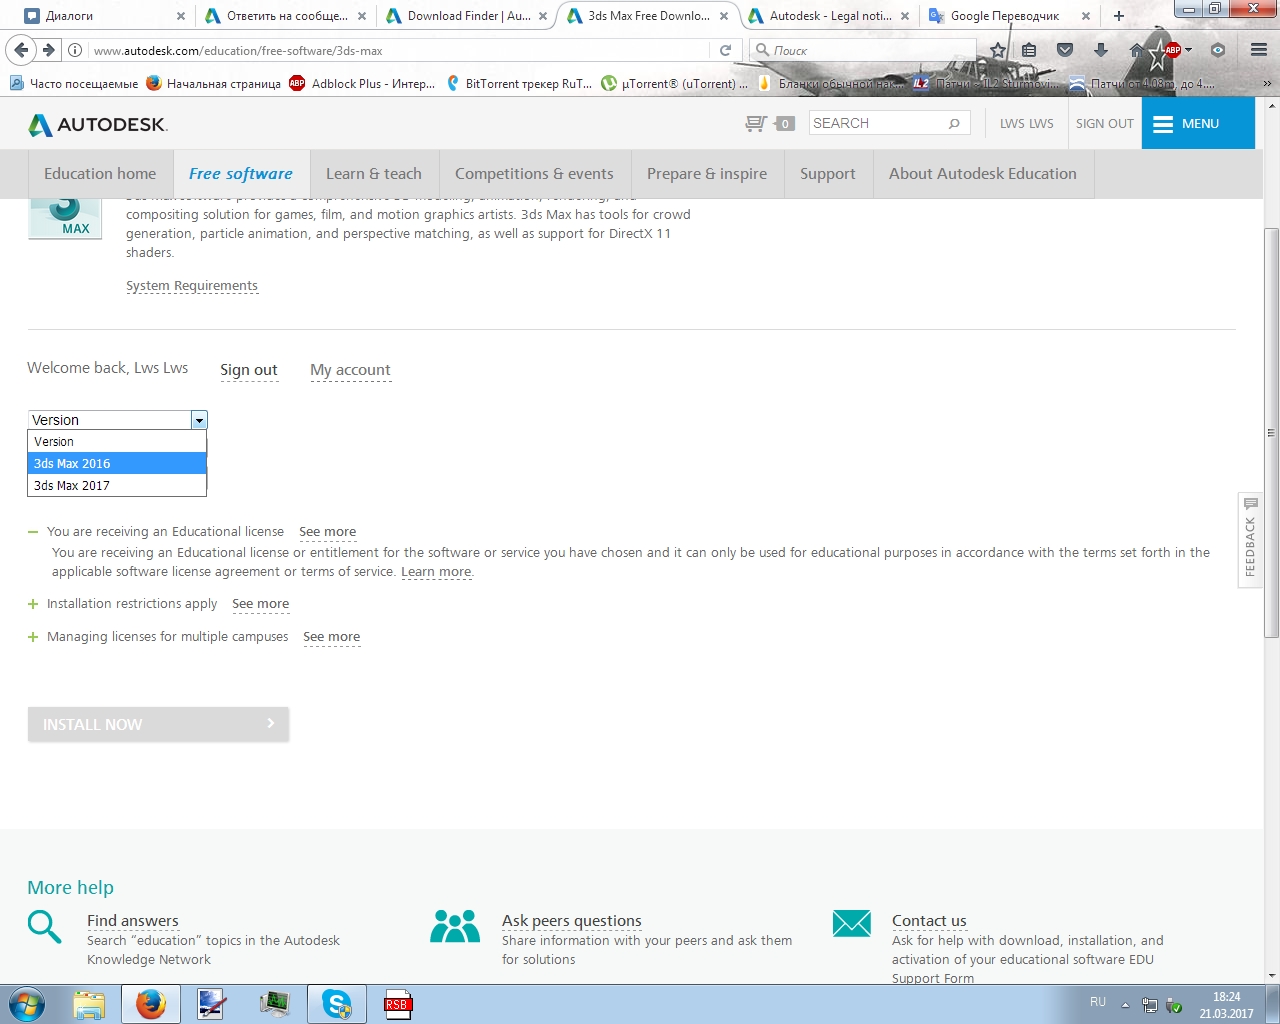Select 3ds Max 2017 from the list
1280x1024 pixels.
point(117,485)
